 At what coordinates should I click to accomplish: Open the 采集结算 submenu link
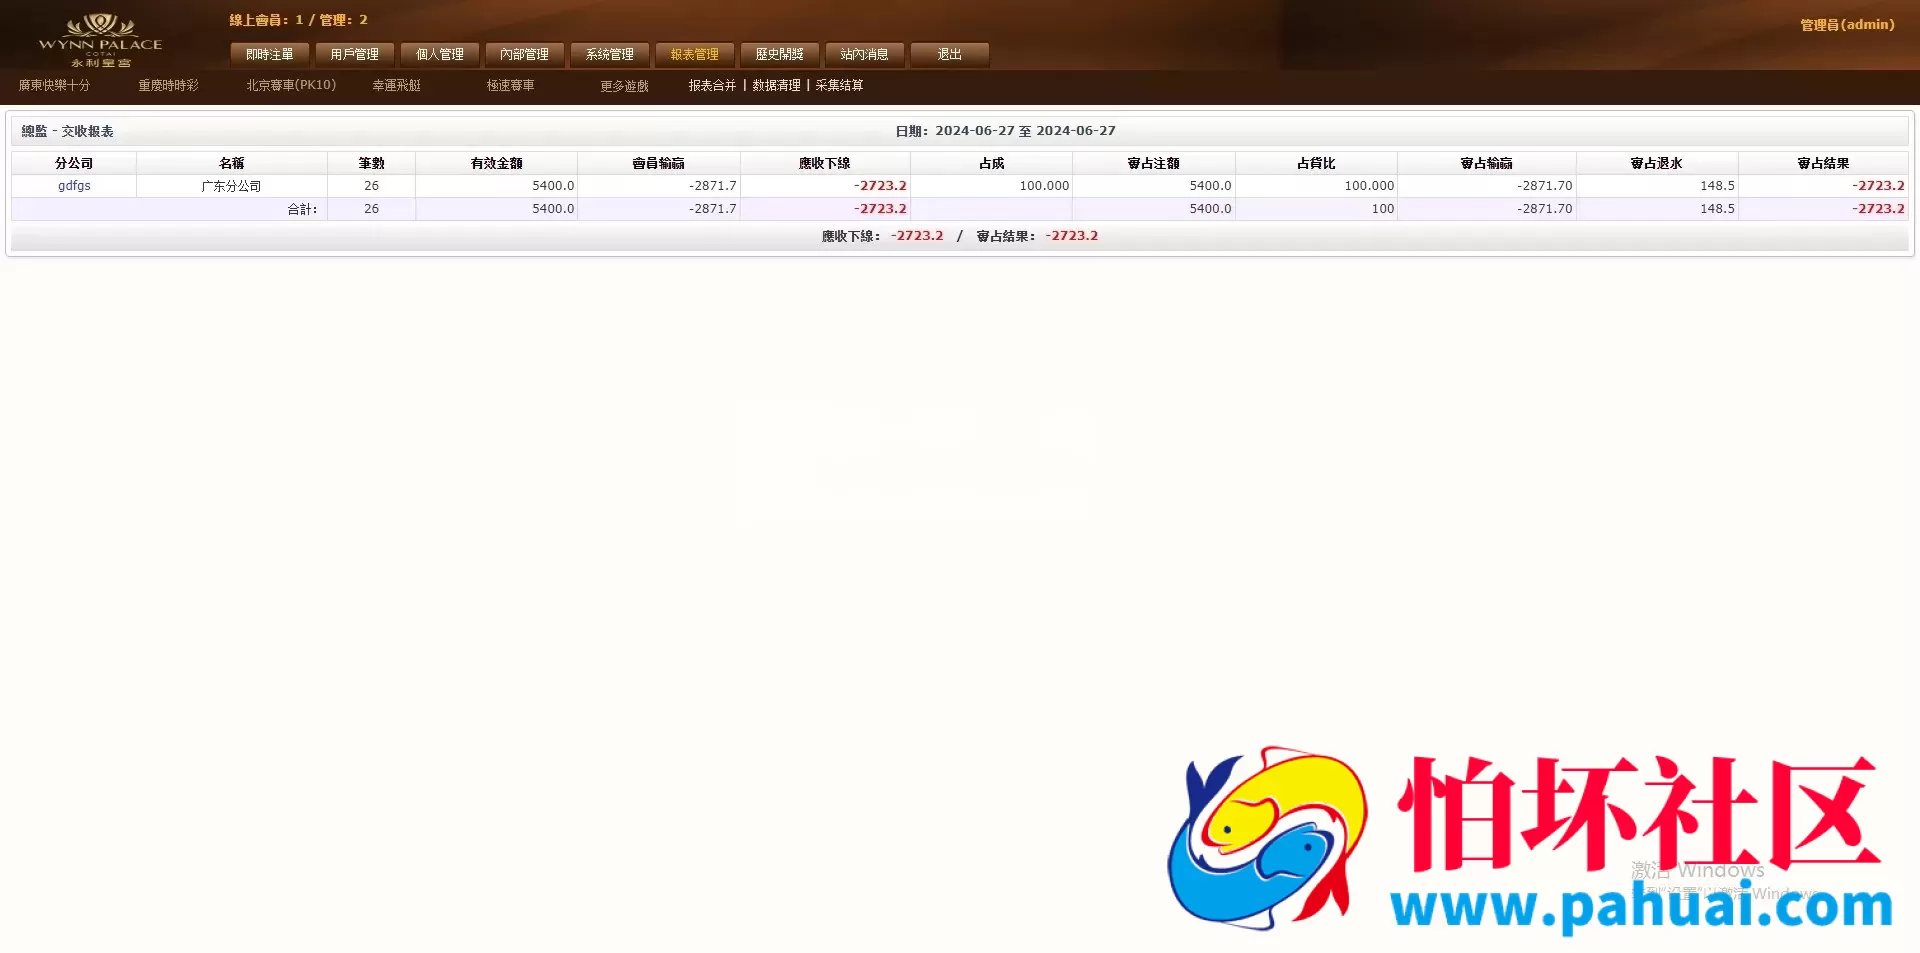[839, 85]
